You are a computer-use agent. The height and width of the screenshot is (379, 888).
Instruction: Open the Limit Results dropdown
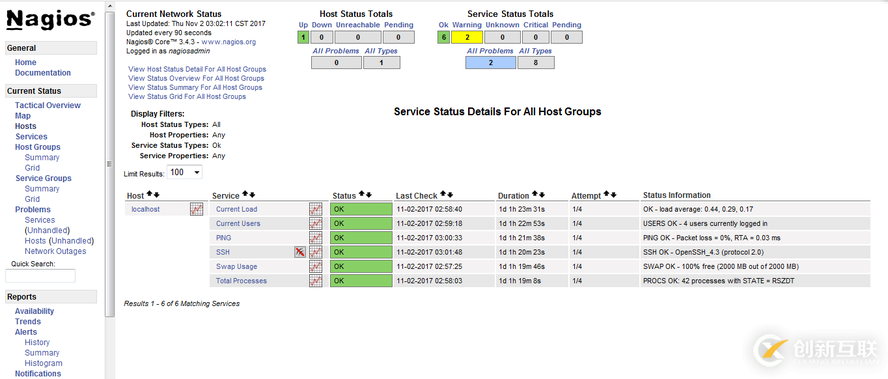coord(185,172)
